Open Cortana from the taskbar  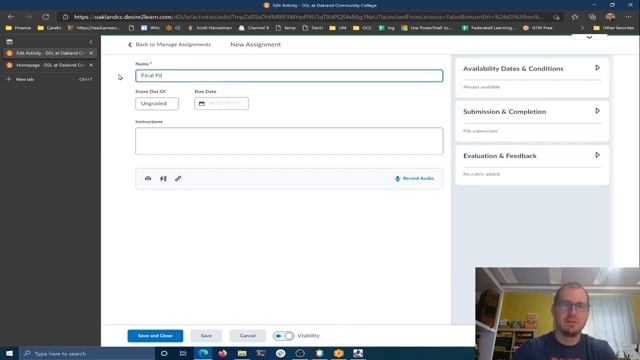[x=164, y=353]
